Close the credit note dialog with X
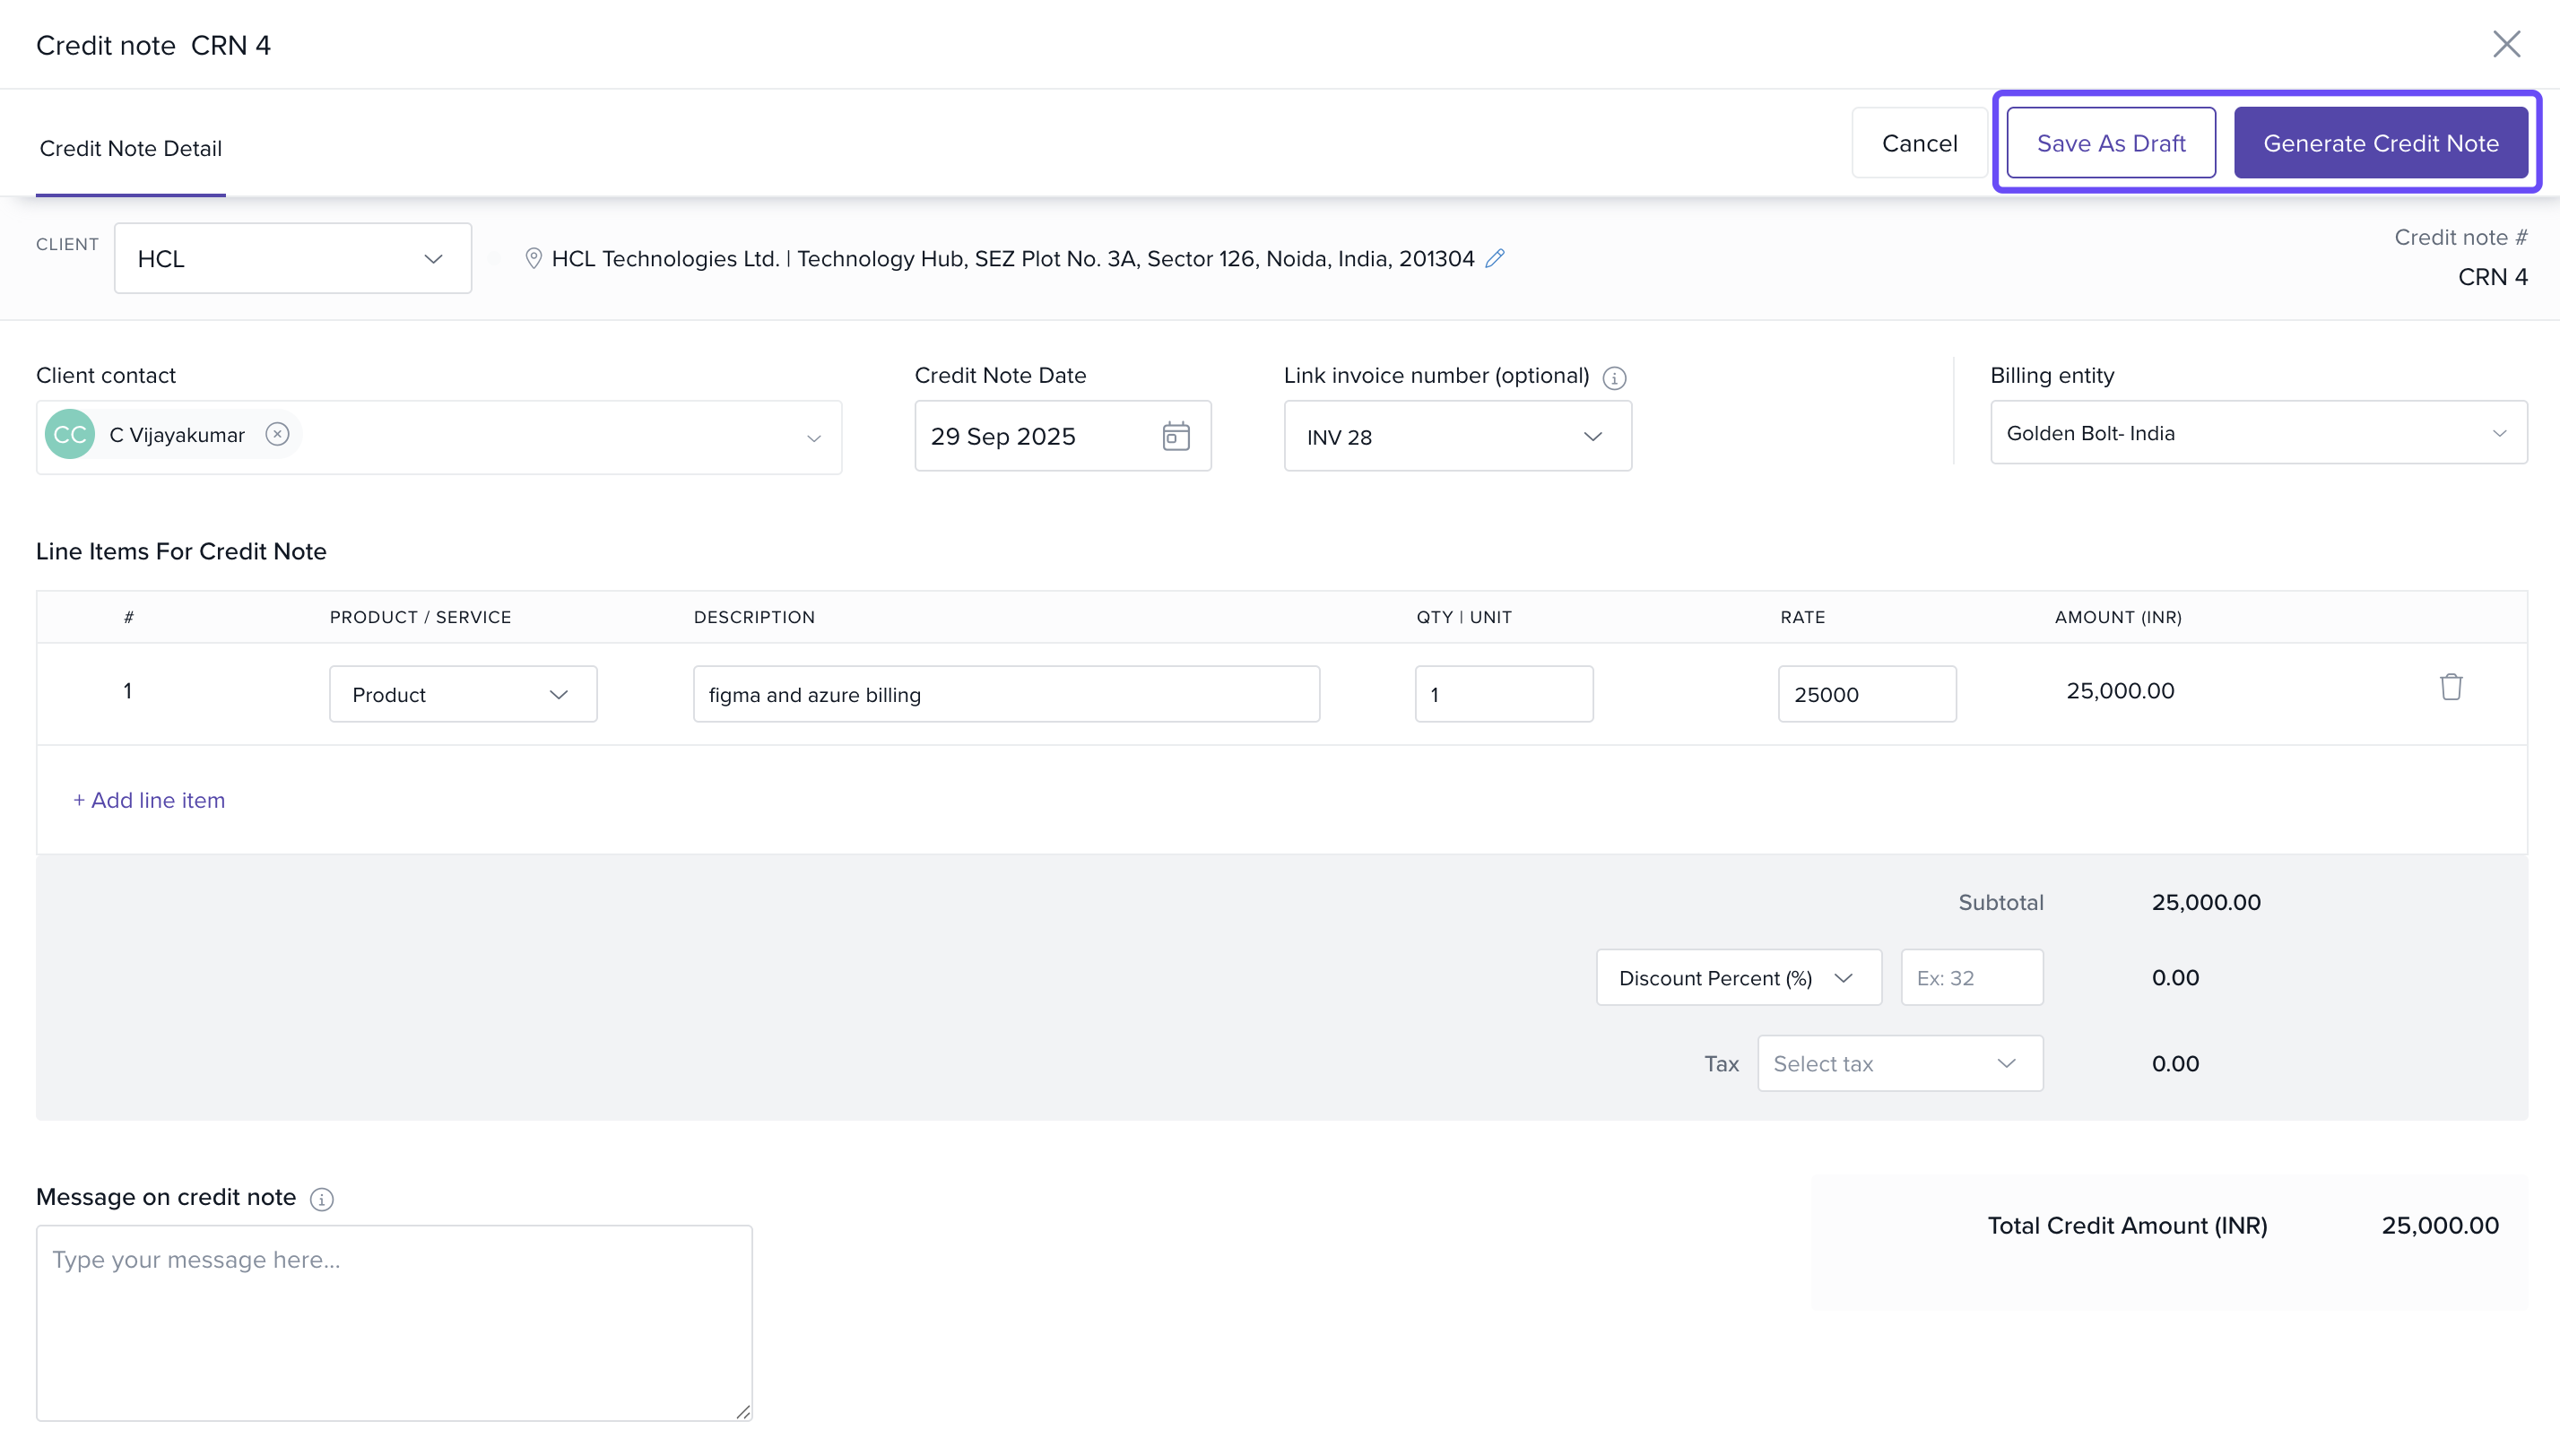 [x=2506, y=44]
